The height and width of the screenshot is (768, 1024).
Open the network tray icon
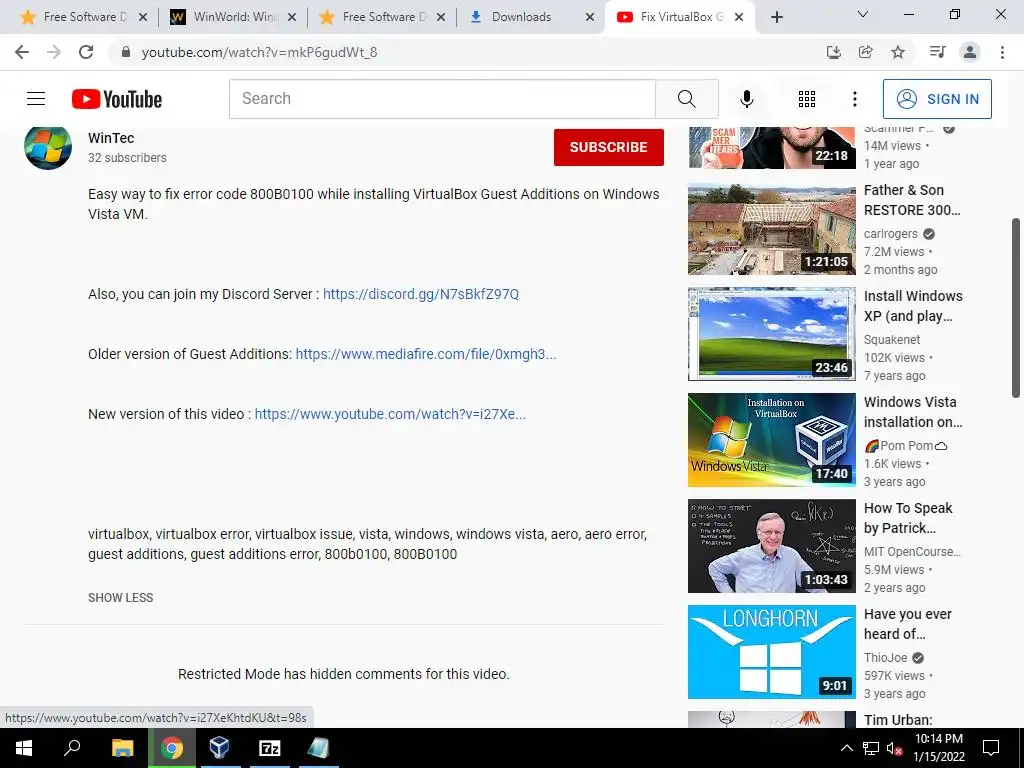pyautogui.click(x=871, y=748)
